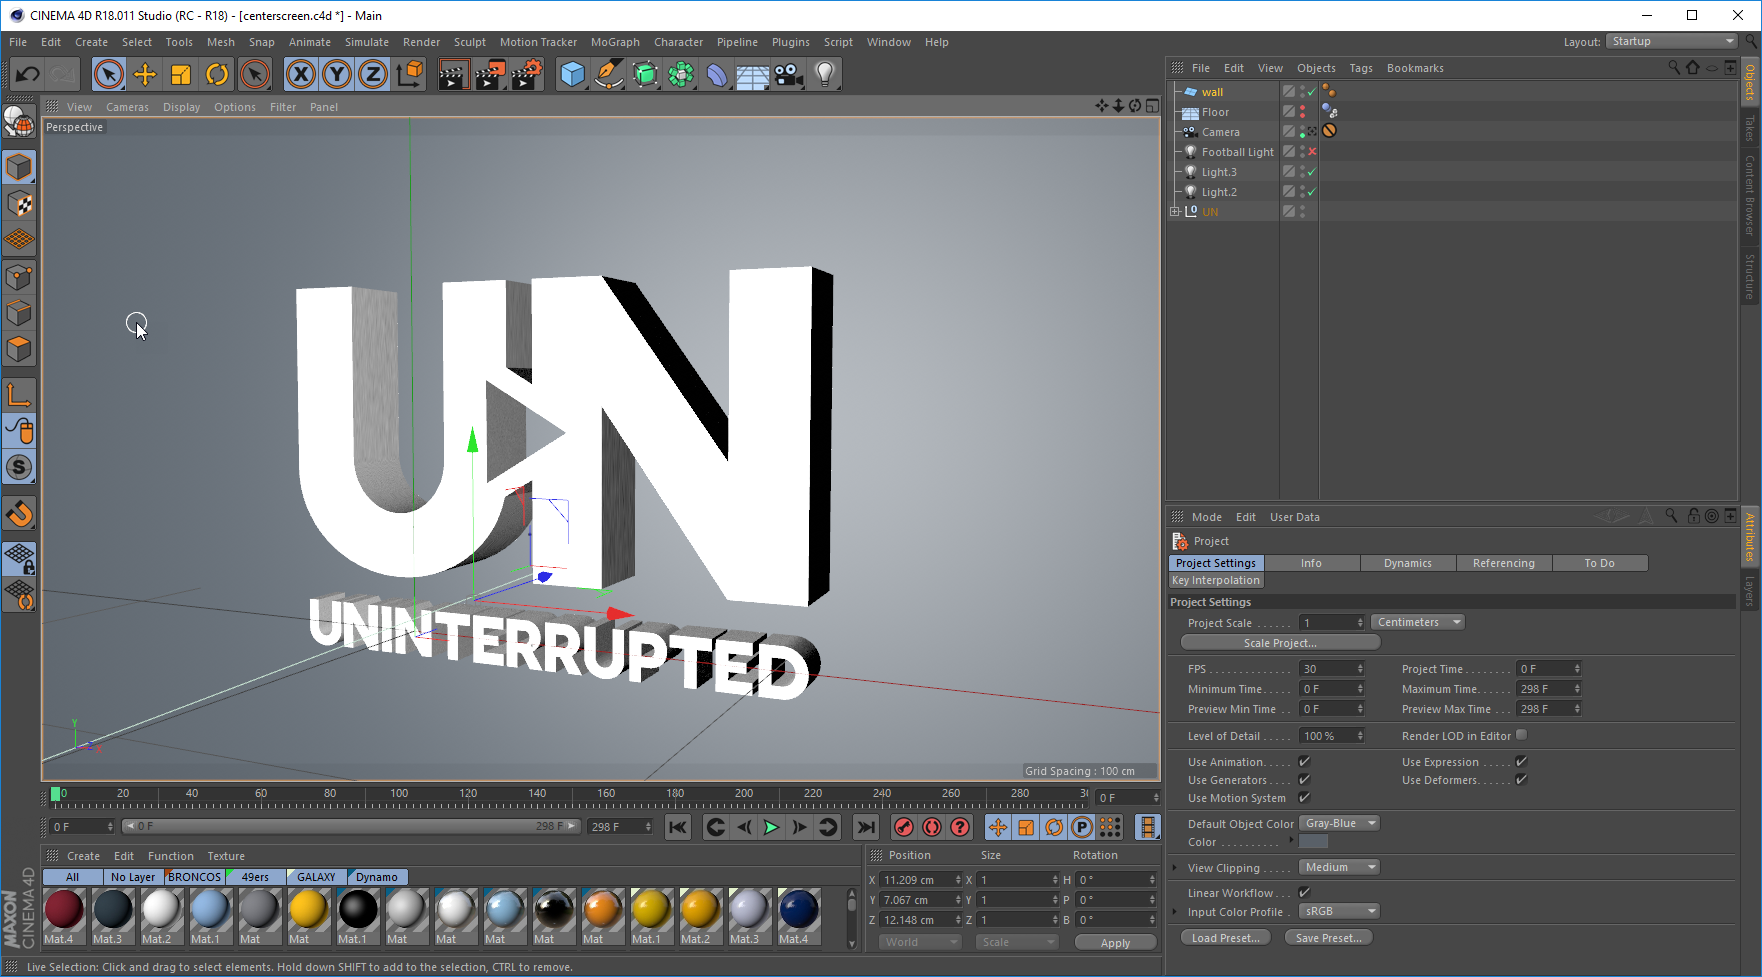Select the red Mat.4 material swatch

click(63, 912)
